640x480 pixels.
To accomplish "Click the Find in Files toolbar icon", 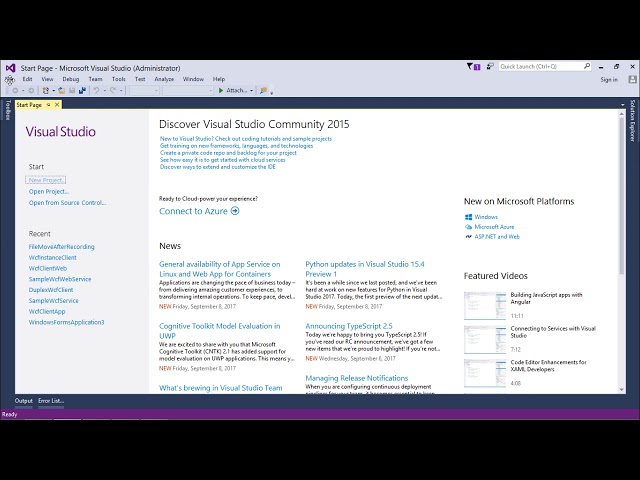I will point(263,90).
